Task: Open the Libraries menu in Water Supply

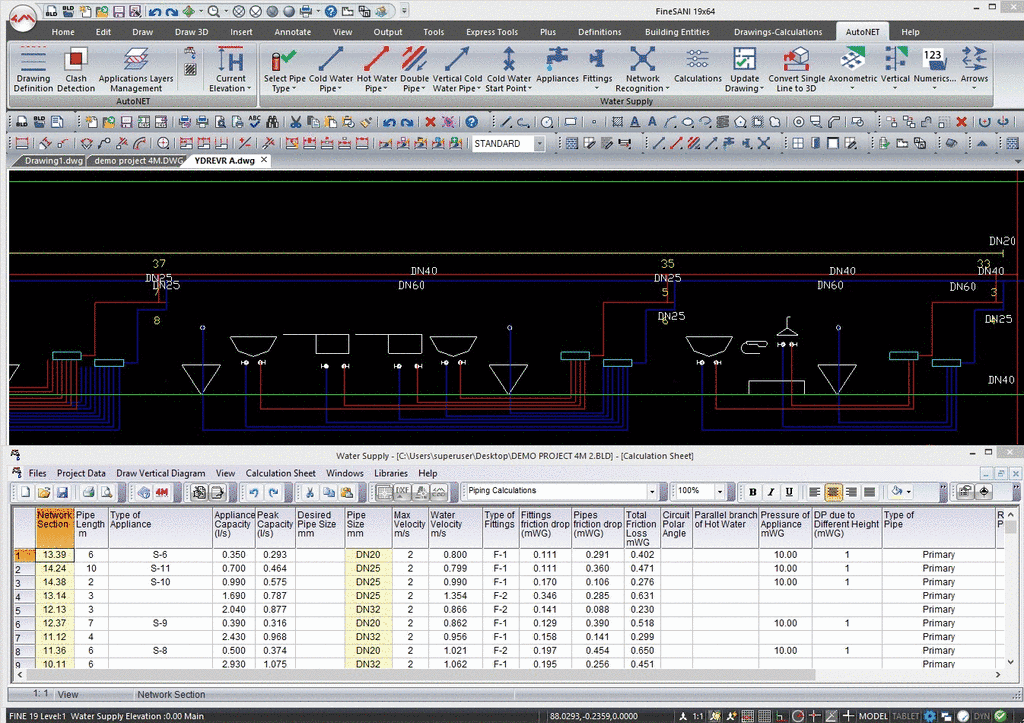Action: pyautogui.click(x=391, y=473)
